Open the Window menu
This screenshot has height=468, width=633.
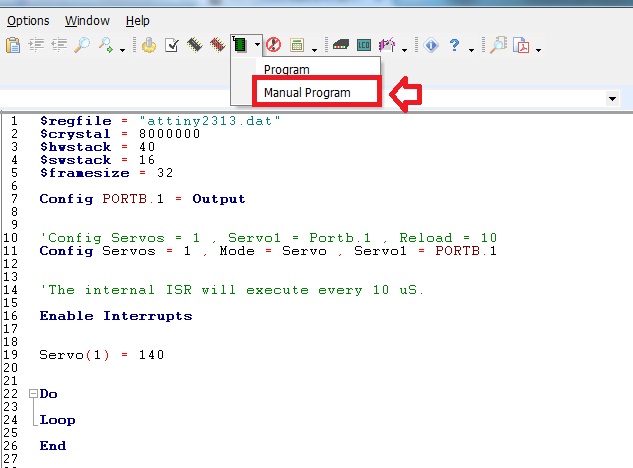pyautogui.click(x=87, y=21)
